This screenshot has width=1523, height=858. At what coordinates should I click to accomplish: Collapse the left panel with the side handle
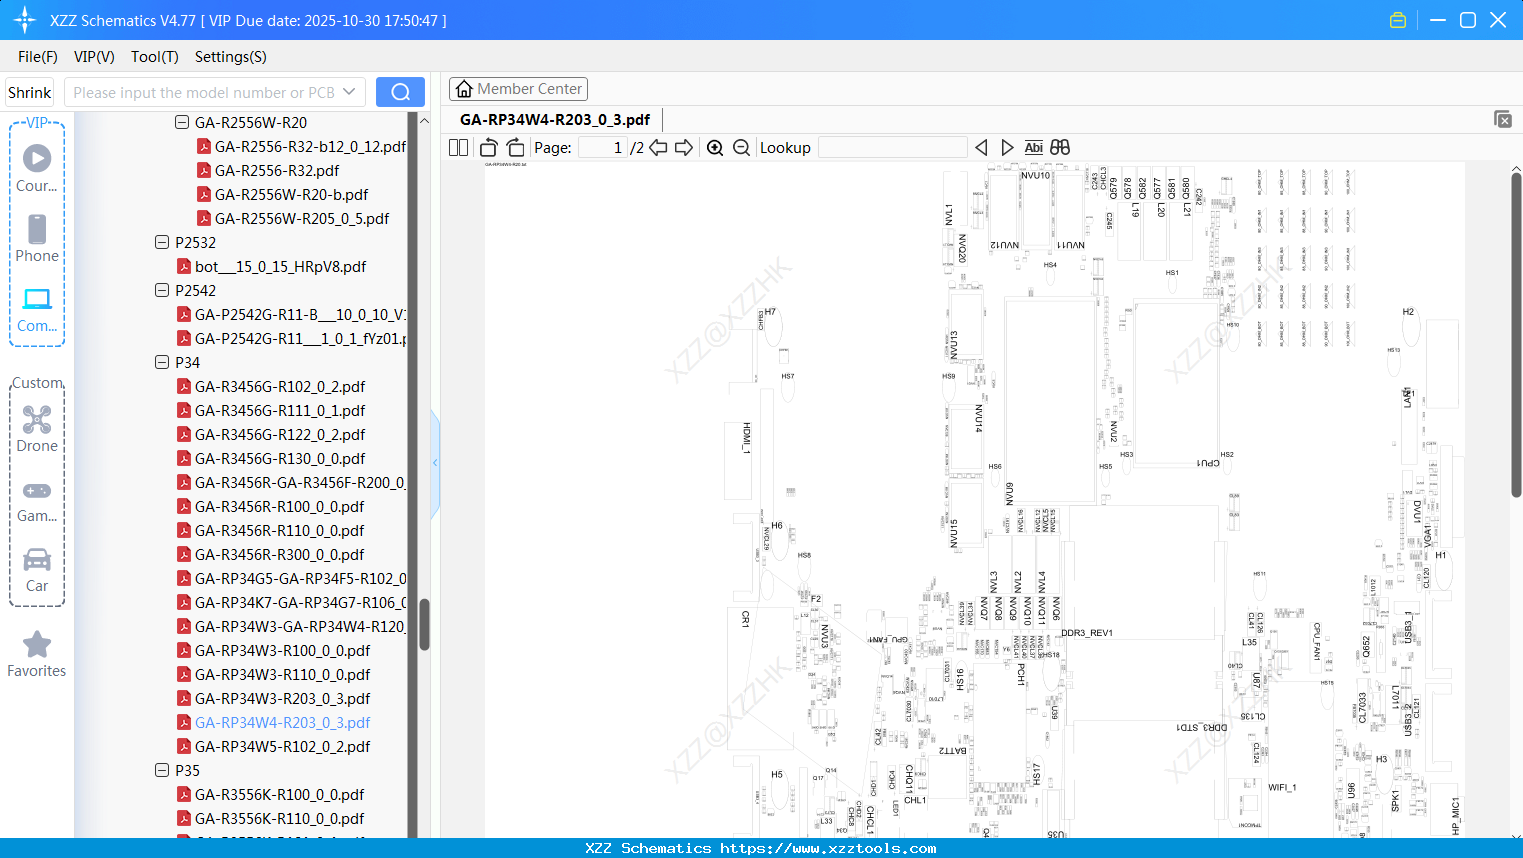[435, 463]
